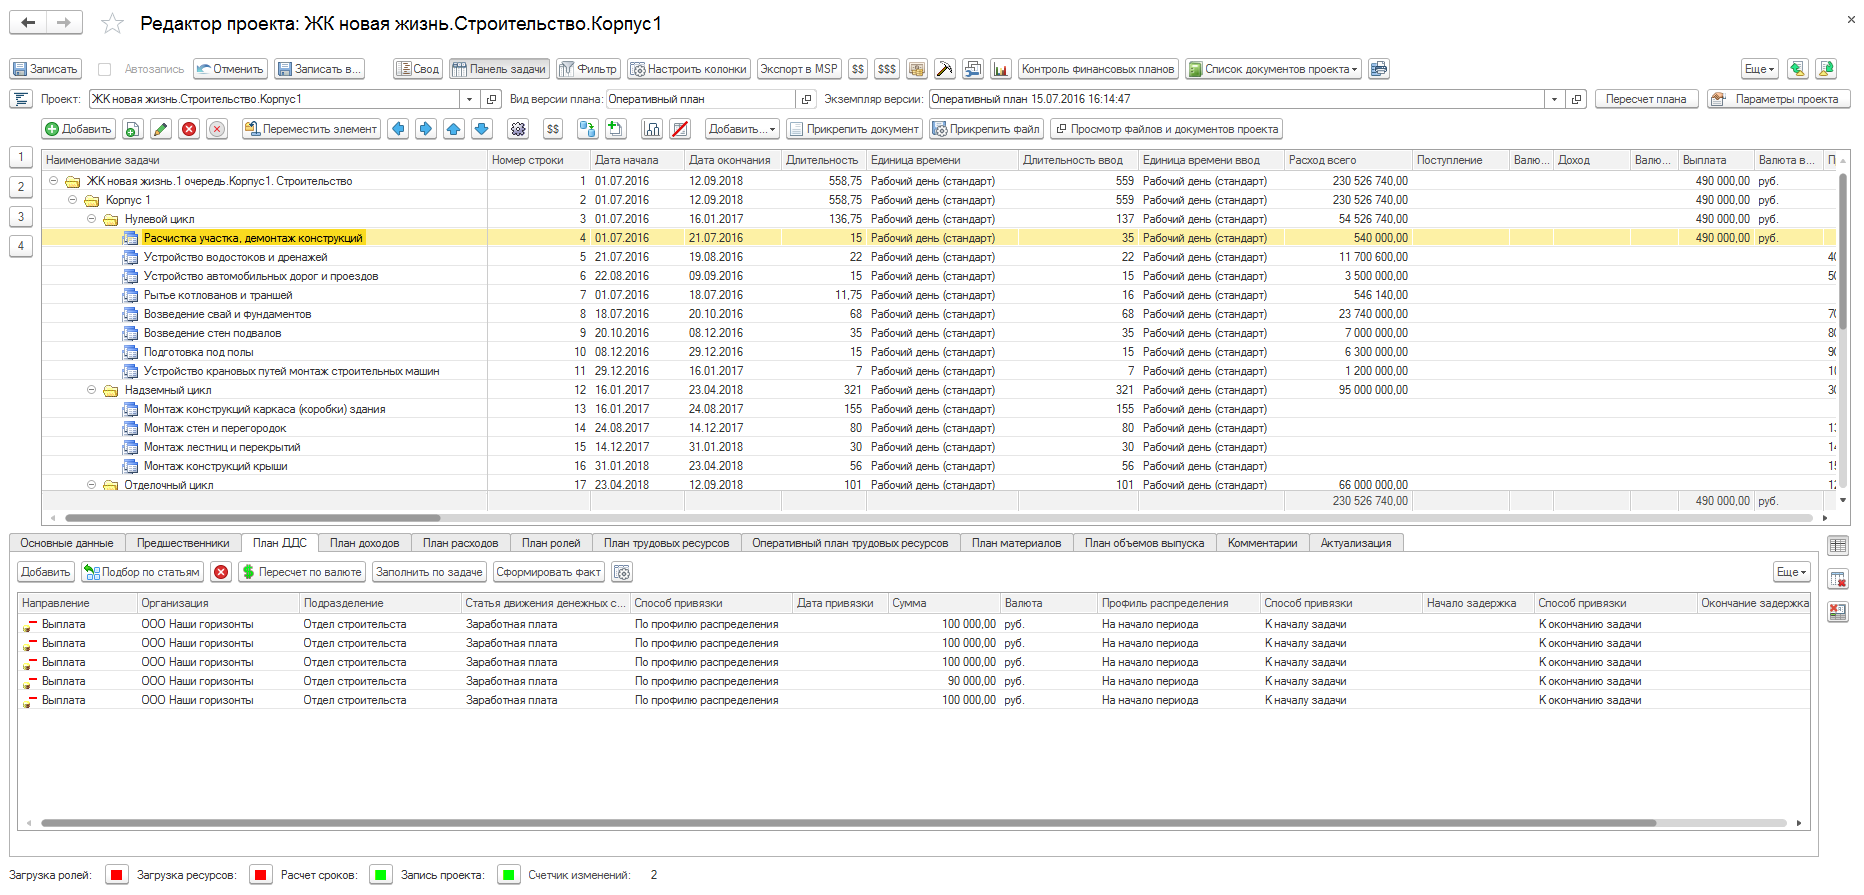Screen dimensions: 1864x895
Task: Select the Рытье котлованов и траншей row
Action: pos(940,295)
